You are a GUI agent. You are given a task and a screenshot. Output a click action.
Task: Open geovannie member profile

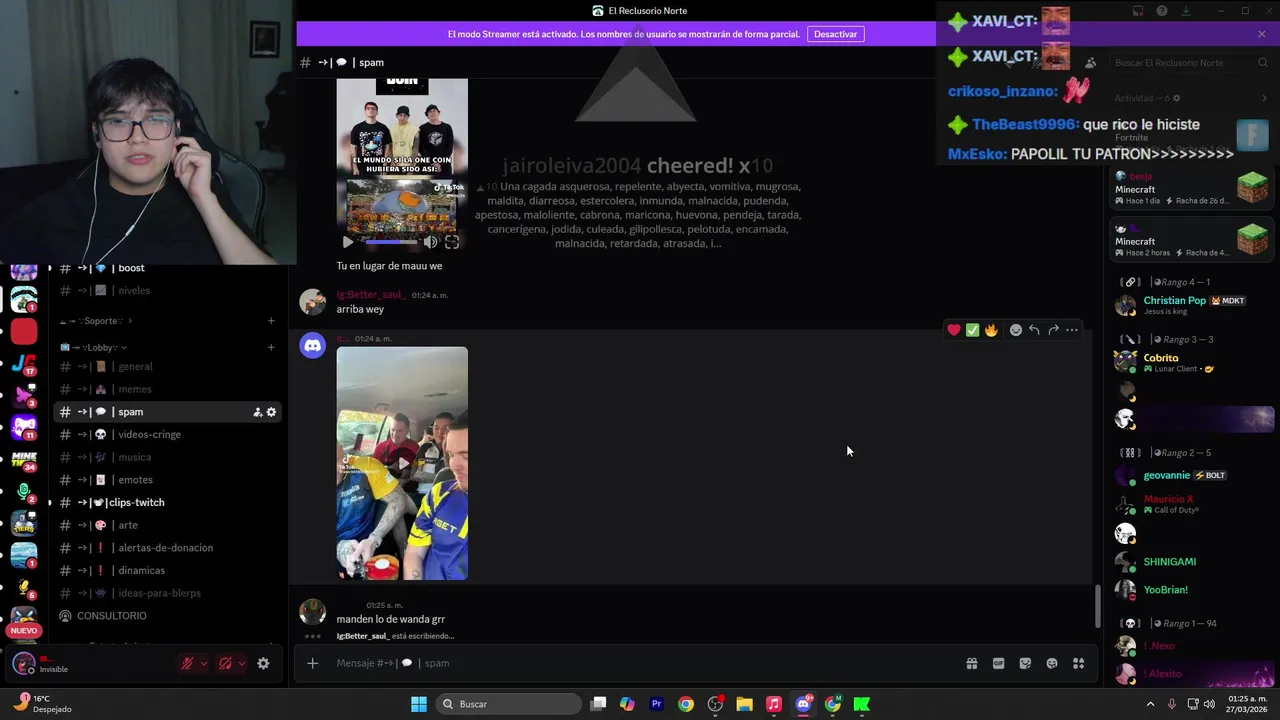(x=1190, y=476)
